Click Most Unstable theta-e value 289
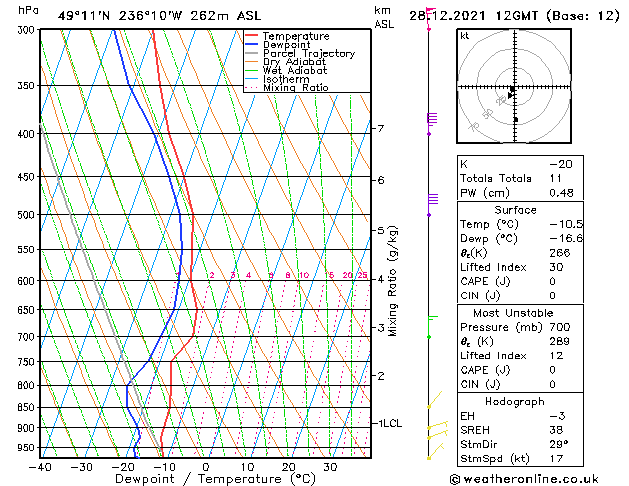 tap(560, 341)
